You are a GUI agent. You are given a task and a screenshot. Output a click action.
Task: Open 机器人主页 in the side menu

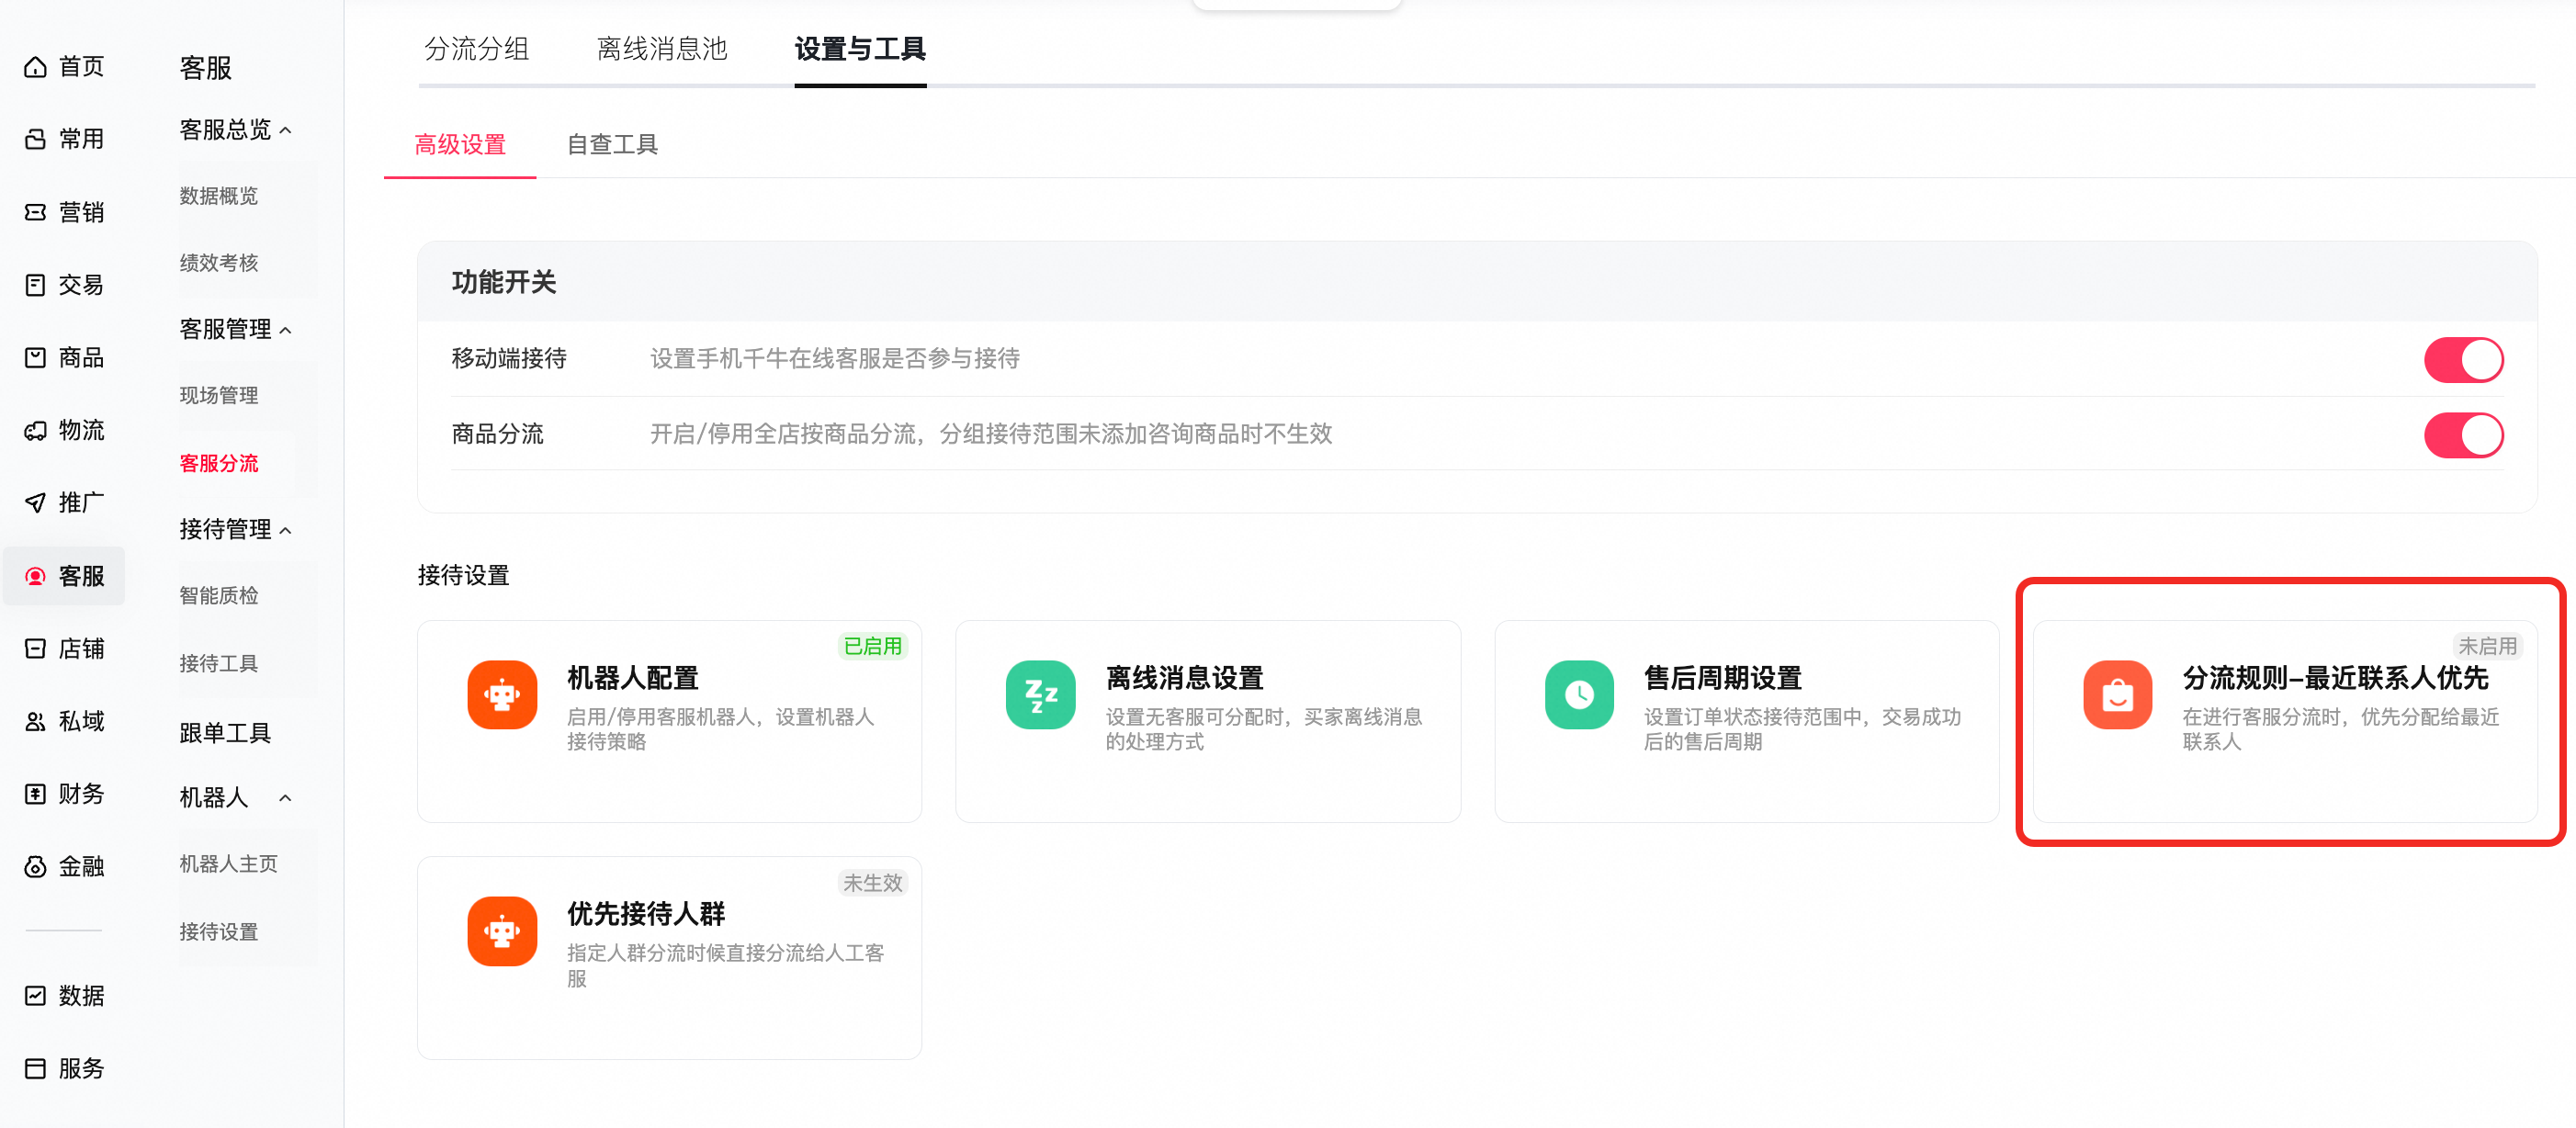(x=229, y=863)
